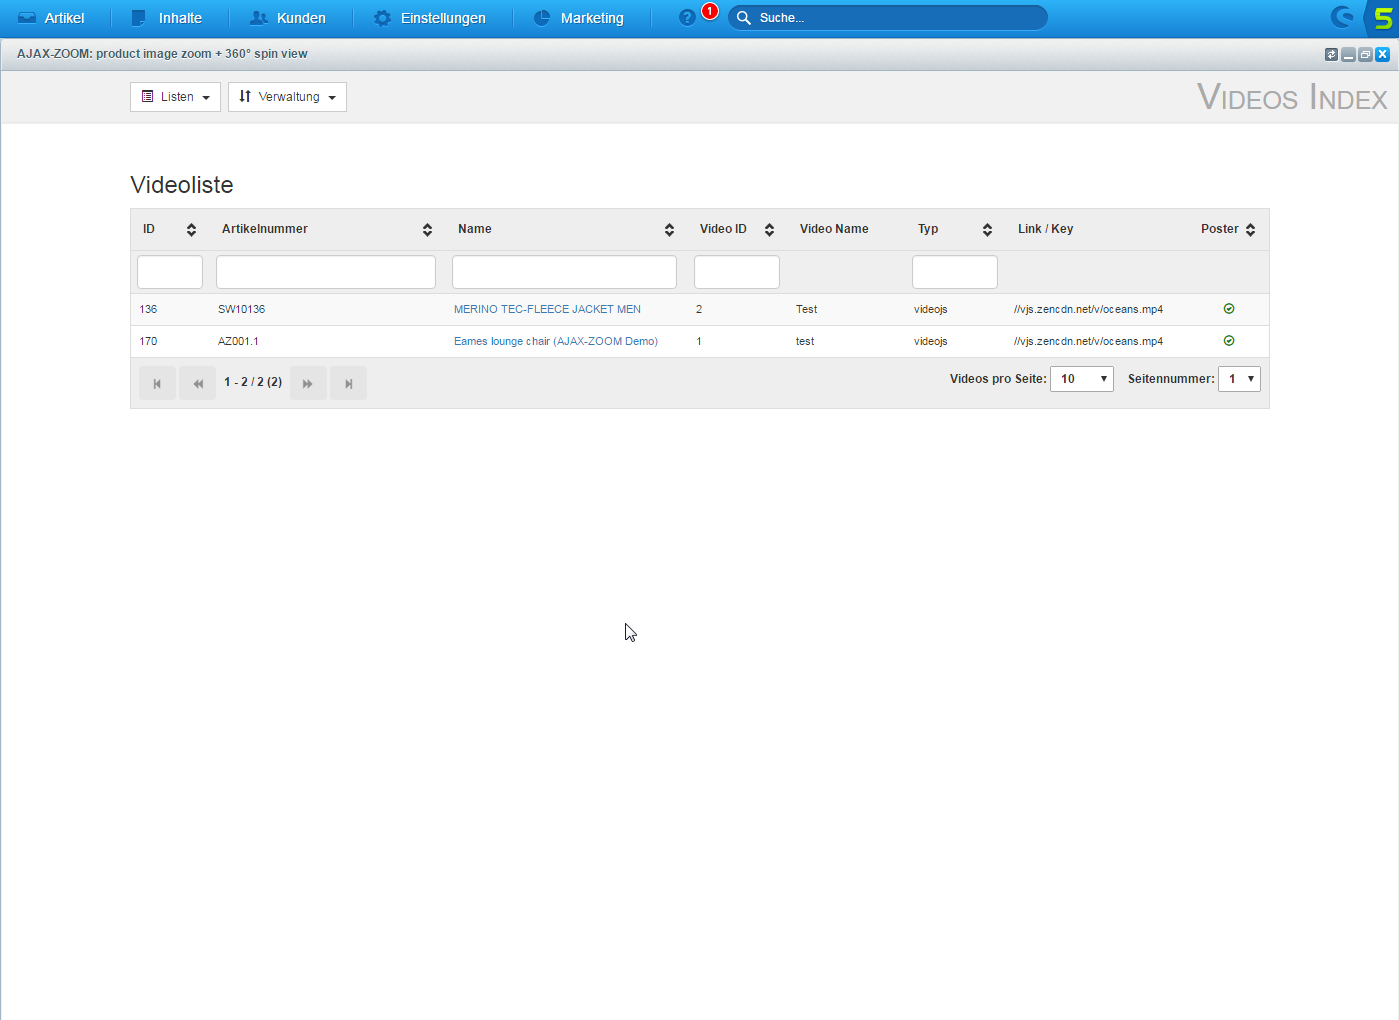This screenshot has height=1020, width=1399.
Task: Sort by Video ID column arrows
Action: click(x=769, y=230)
